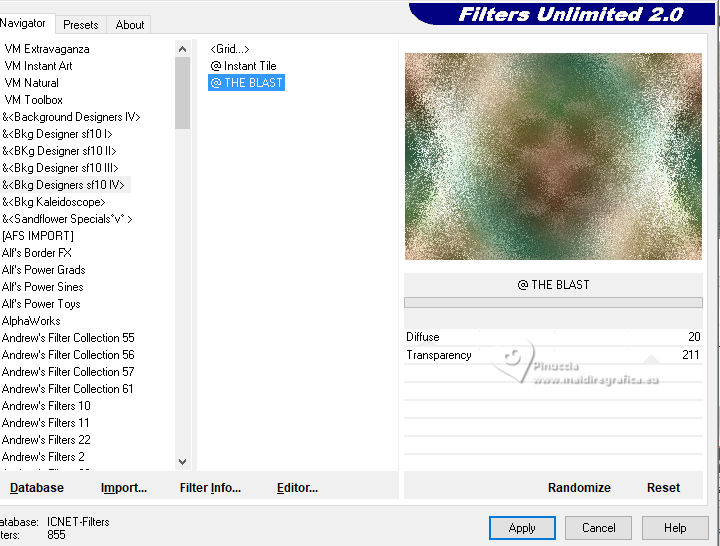Image resolution: width=720 pixels, height=546 pixels.
Task: Select Andrew's Filters 22 category
Action: pyautogui.click(x=46, y=440)
